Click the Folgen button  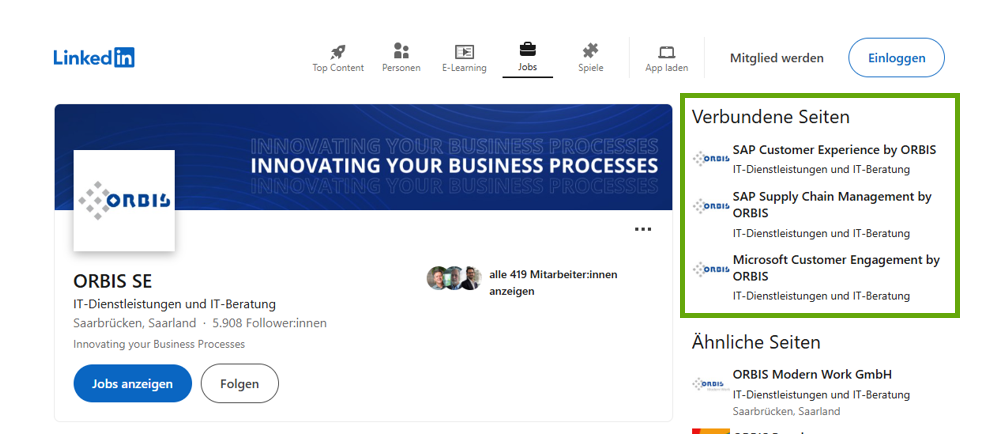(x=240, y=383)
